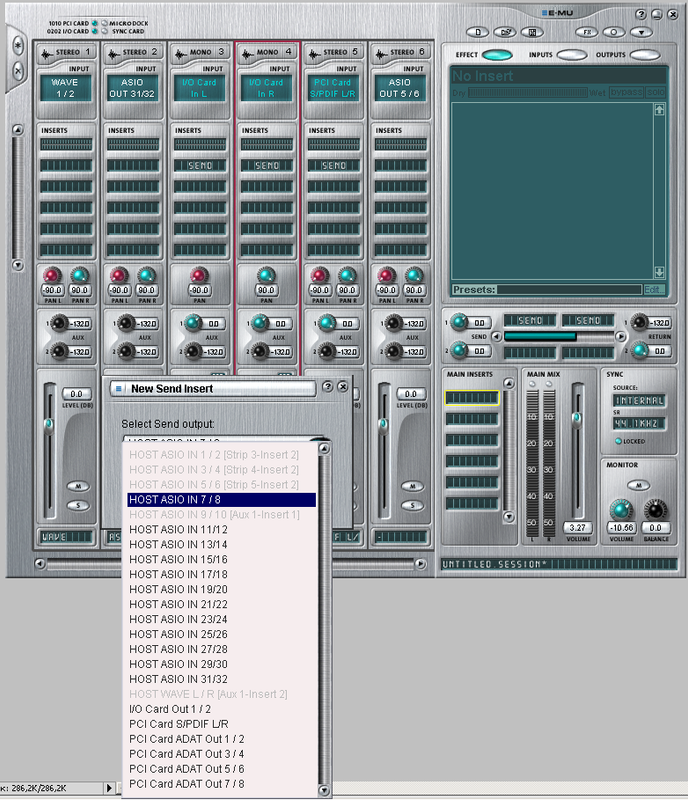The width and height of the screenshot is (688, 800).
Task: Select HOST ASIO IN 11/12 in list
Action: [222, 530]
